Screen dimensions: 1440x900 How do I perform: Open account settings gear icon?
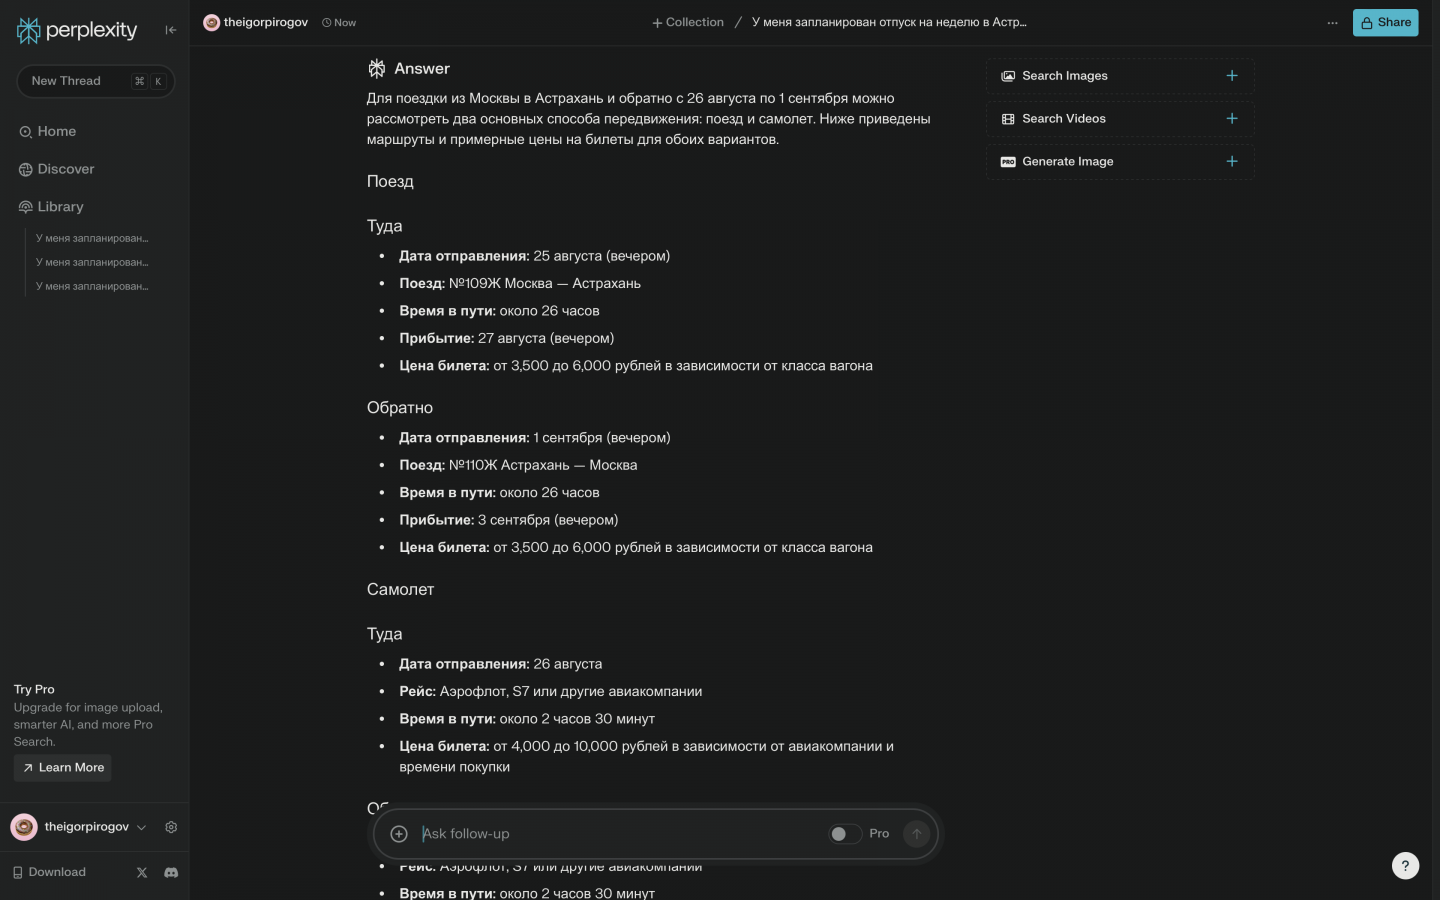[171, 827]
